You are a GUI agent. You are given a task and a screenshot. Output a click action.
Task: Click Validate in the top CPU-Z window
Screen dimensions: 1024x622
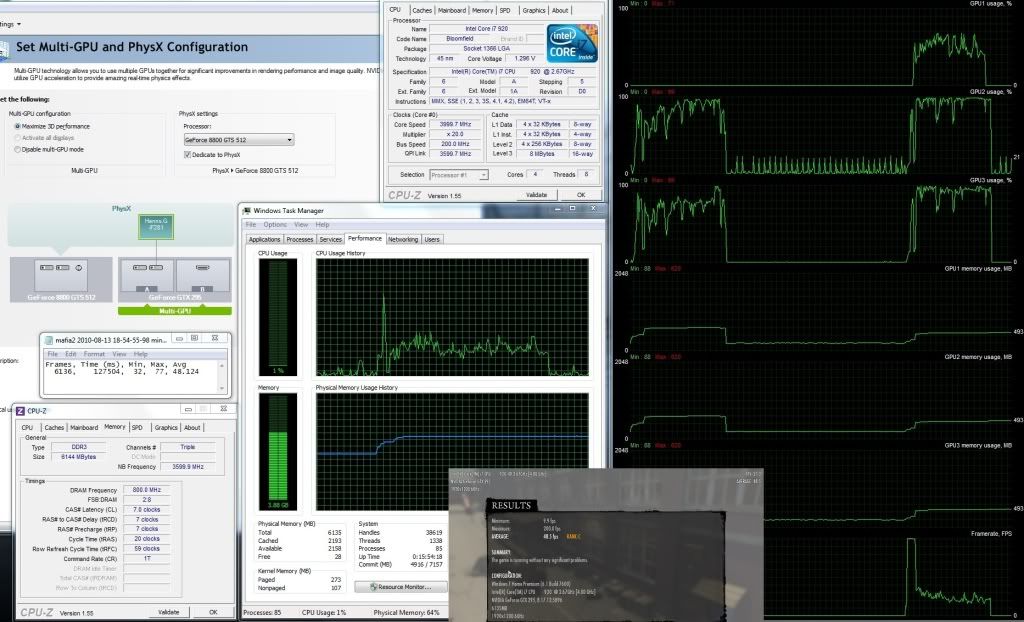tap(536, 195)
